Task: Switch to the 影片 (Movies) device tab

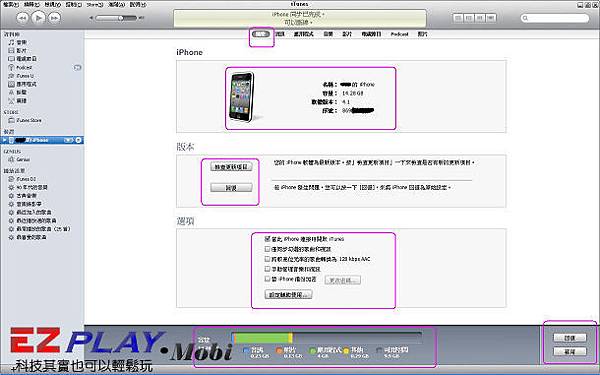Action: 347,34
